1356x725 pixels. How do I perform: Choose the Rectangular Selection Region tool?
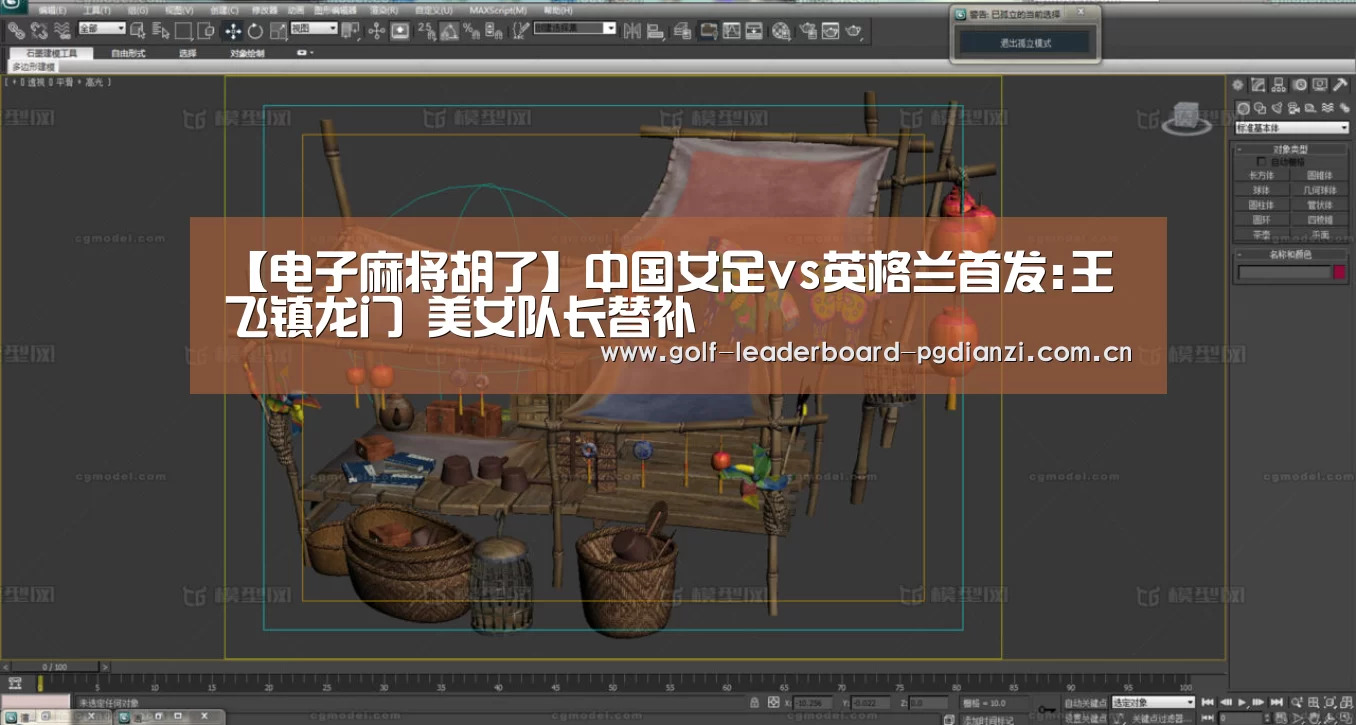point(183,31)
